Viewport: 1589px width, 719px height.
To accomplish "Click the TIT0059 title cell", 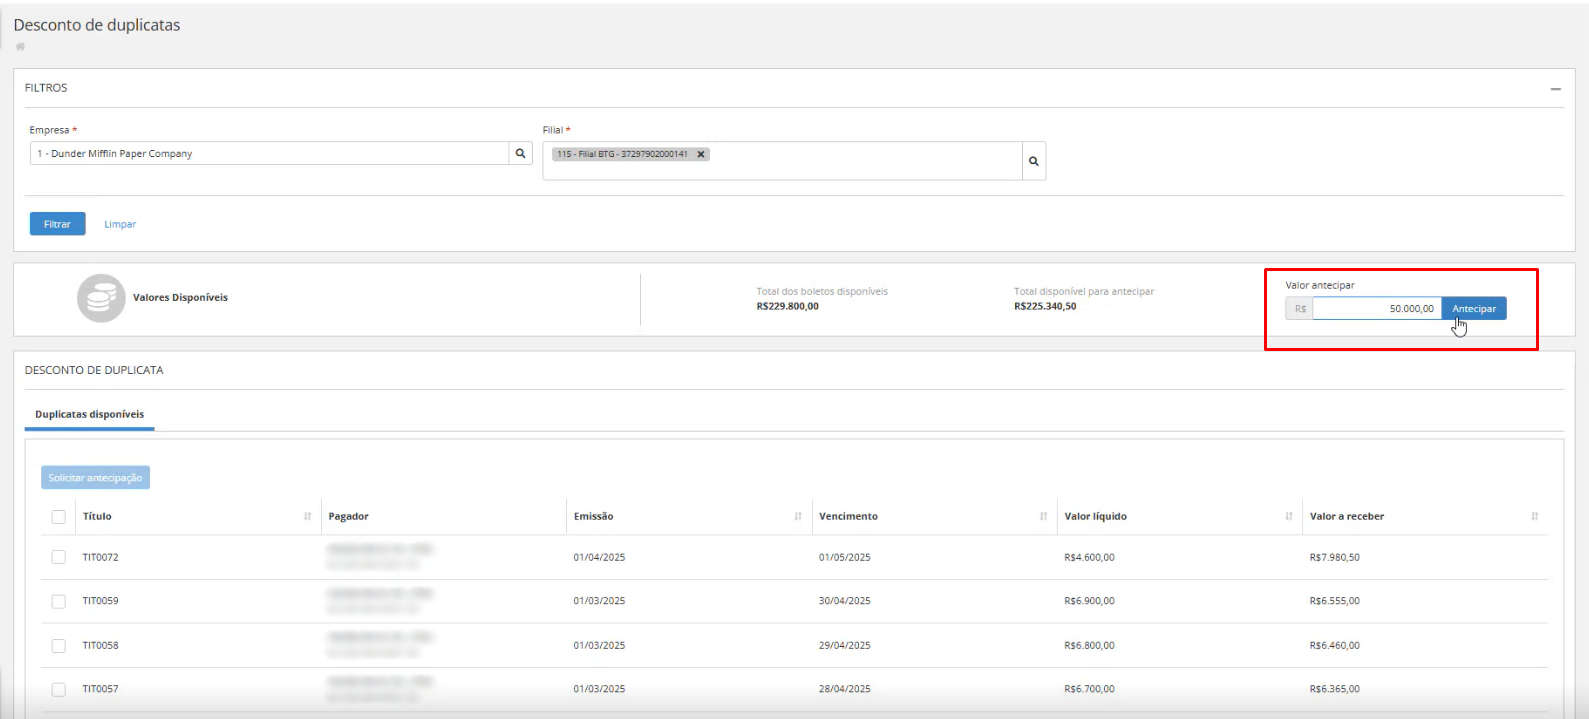I will [x=100, y=601].
